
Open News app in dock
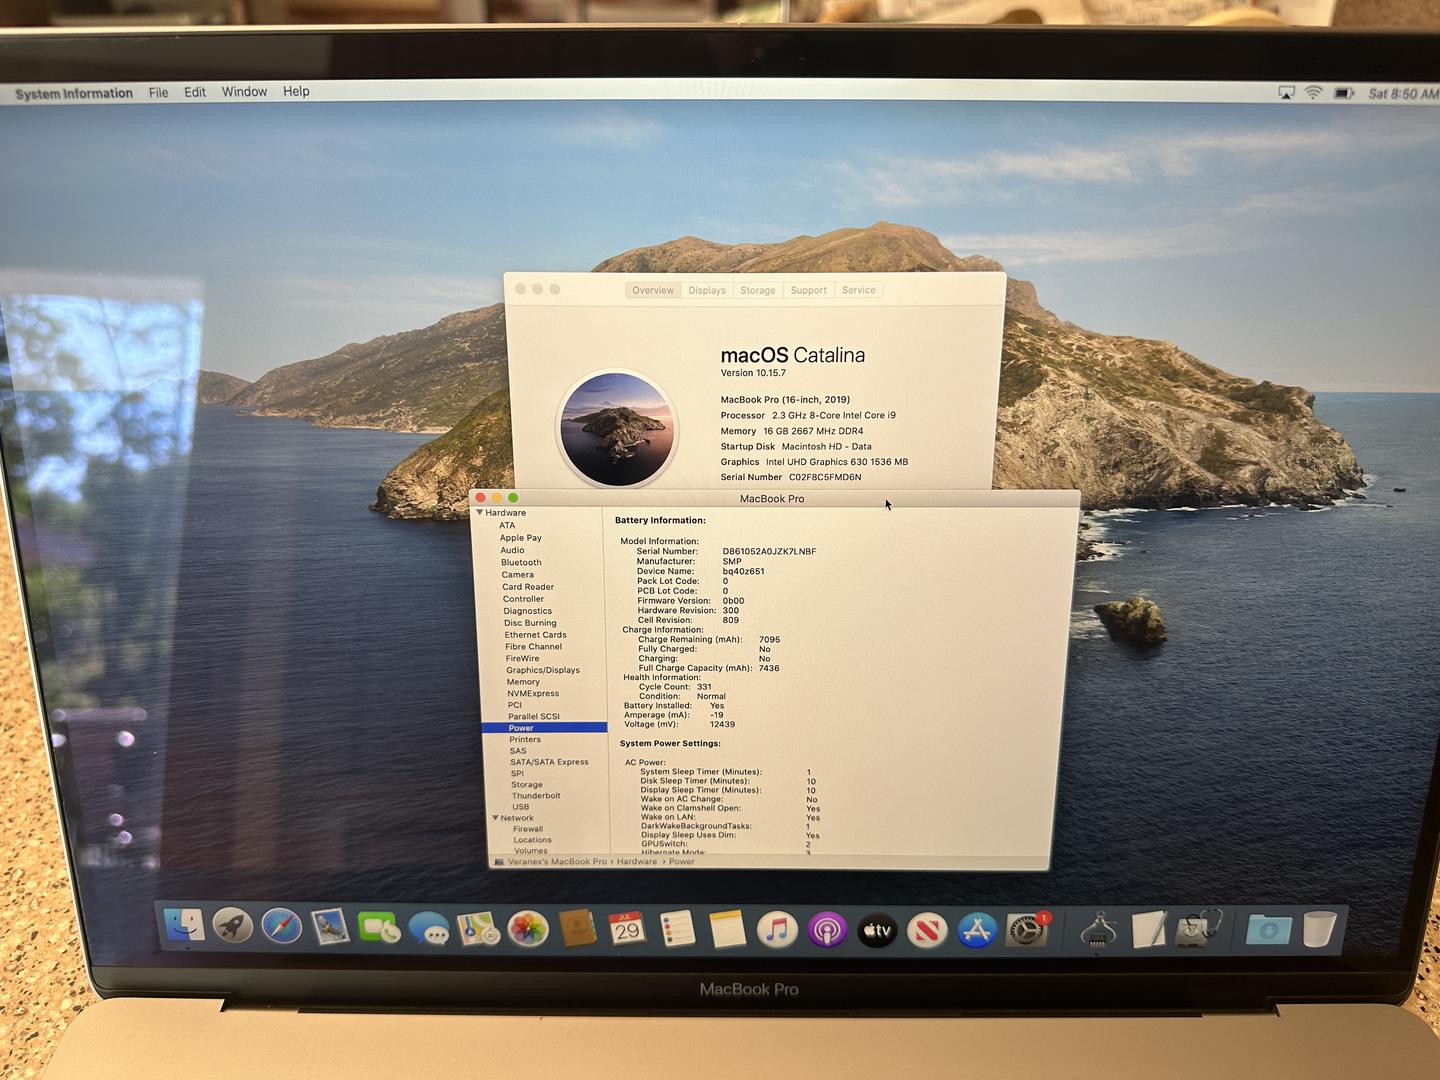(x=927, y=931)
